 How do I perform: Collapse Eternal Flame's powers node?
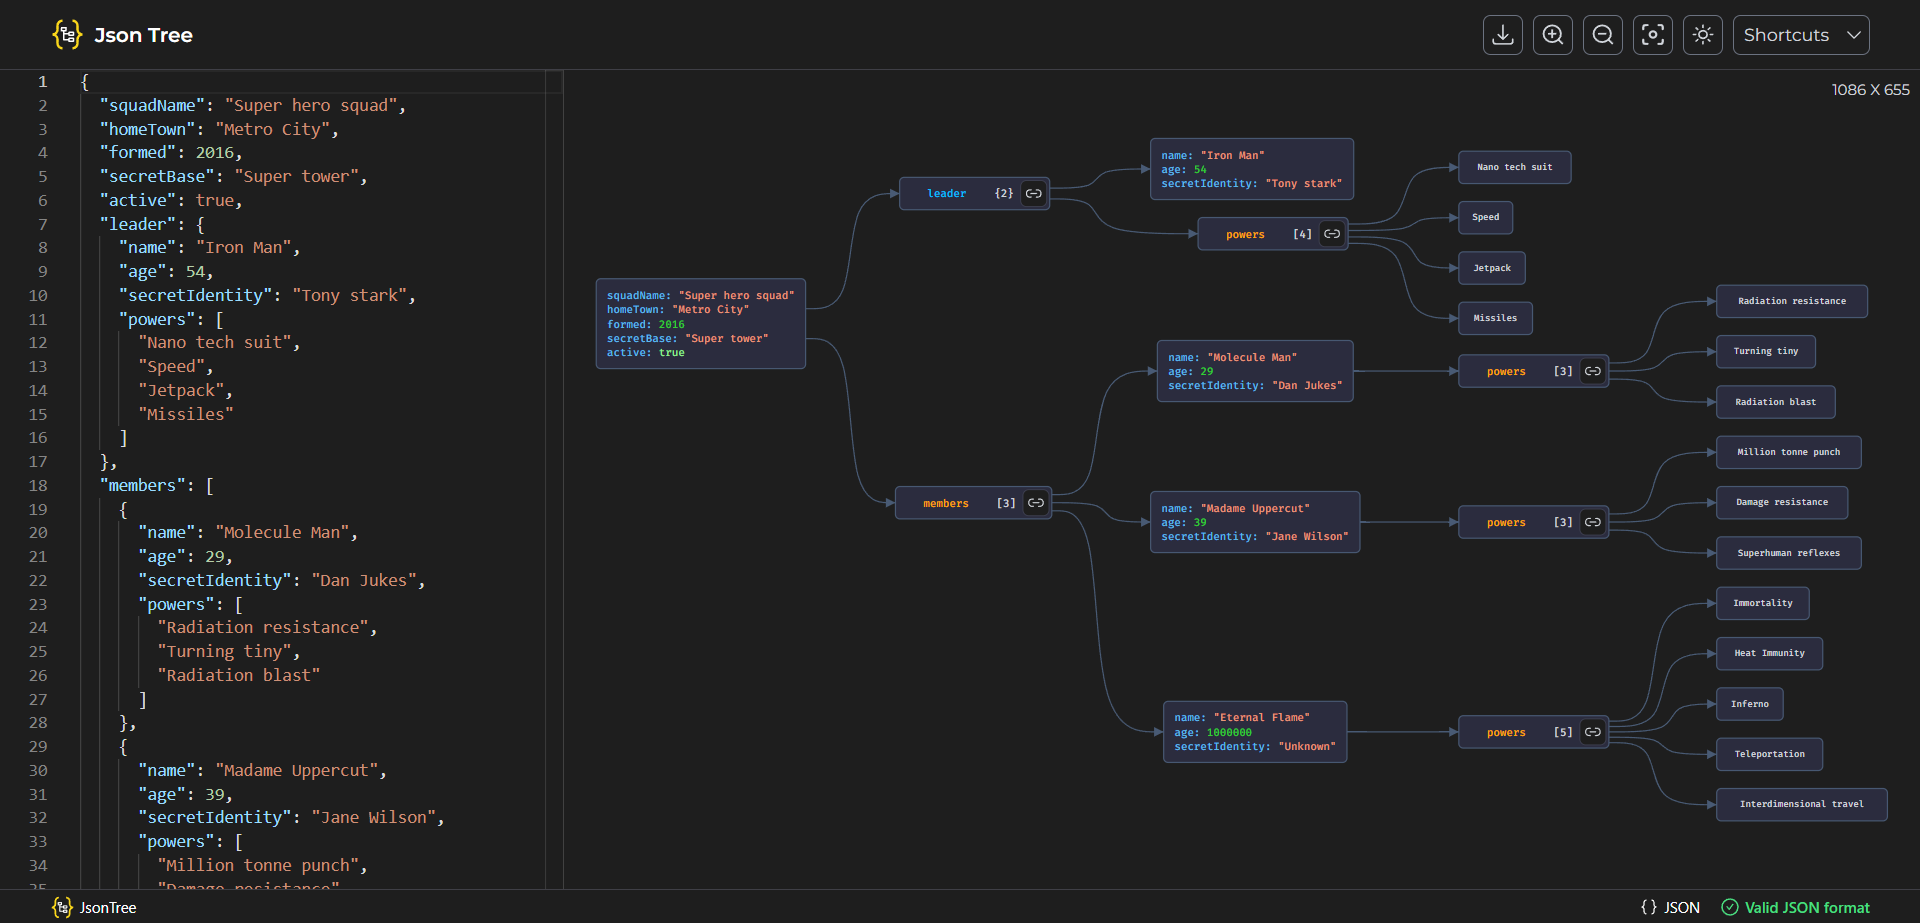point(1593,732)
